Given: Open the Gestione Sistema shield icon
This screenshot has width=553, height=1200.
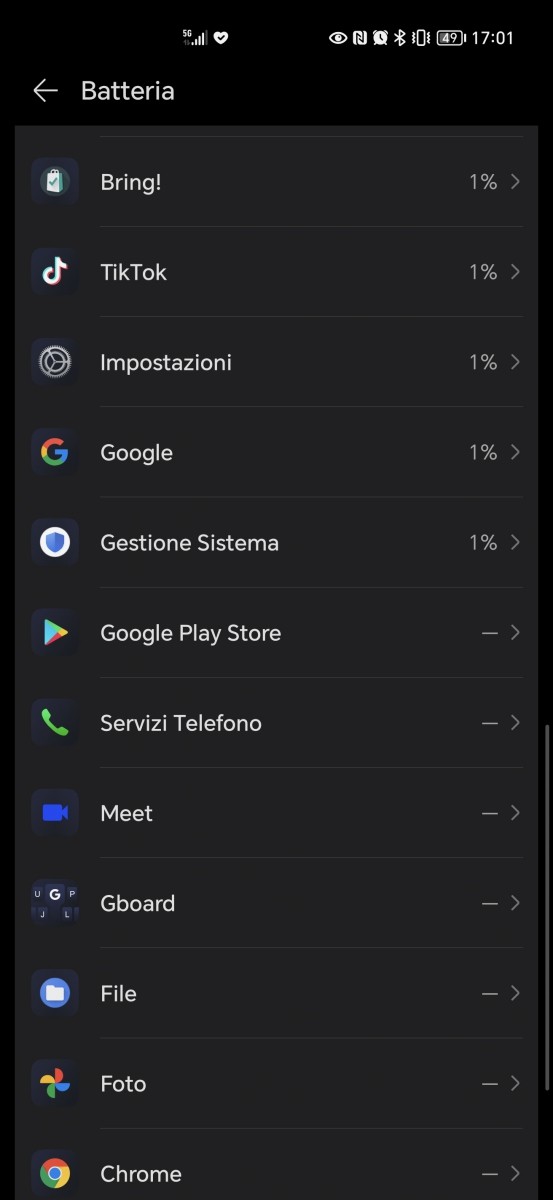Looking at the screenshot, I should 55,542.
